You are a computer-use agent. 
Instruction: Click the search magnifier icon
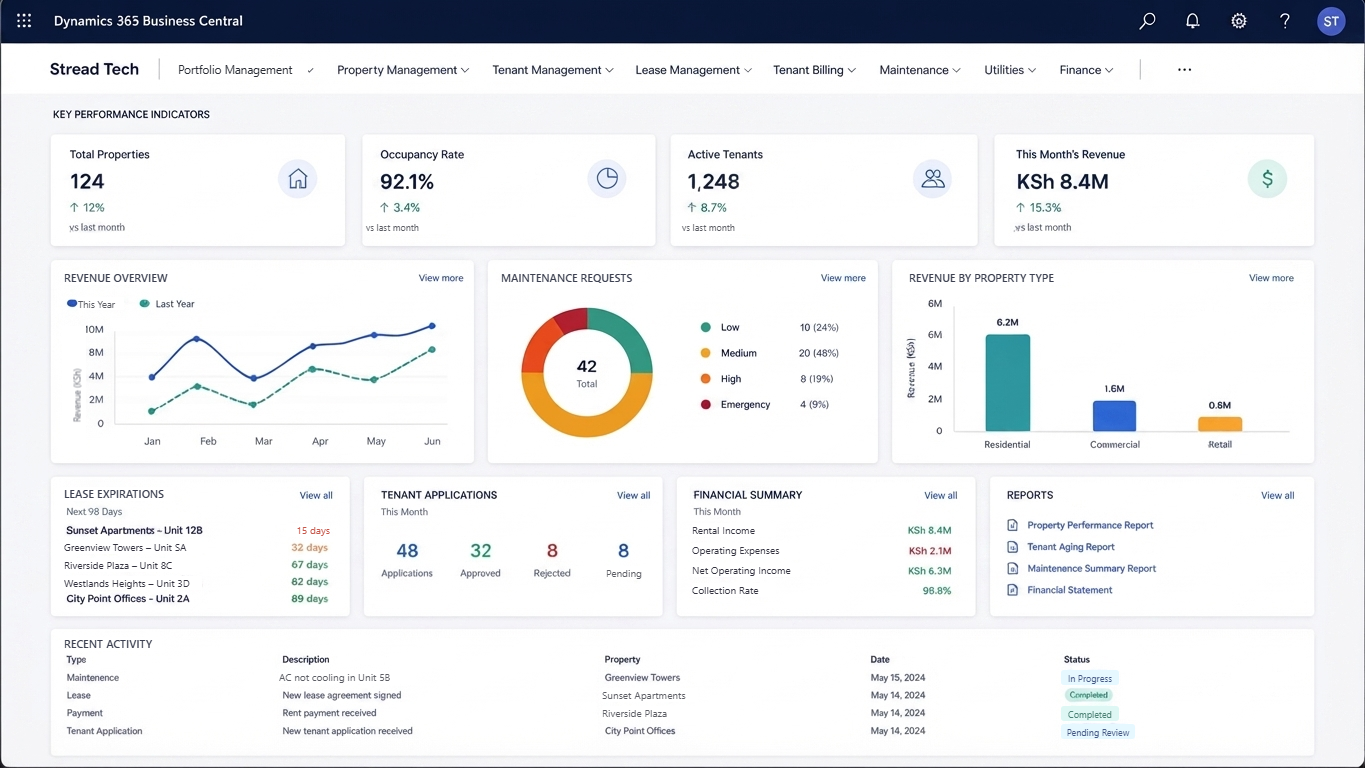click(1147, 21)
